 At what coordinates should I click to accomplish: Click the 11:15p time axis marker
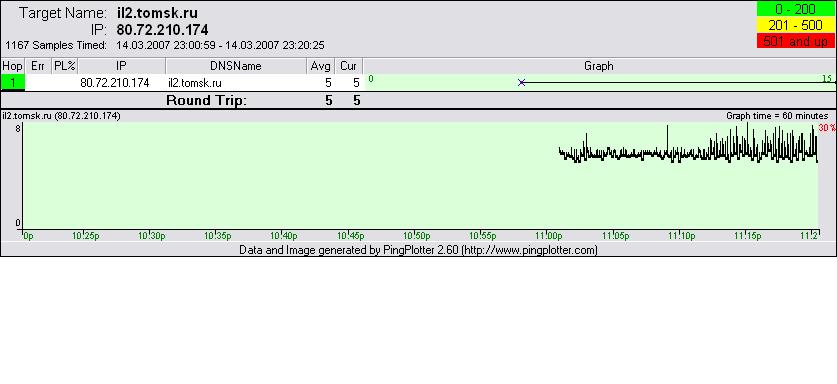[747, 236]
